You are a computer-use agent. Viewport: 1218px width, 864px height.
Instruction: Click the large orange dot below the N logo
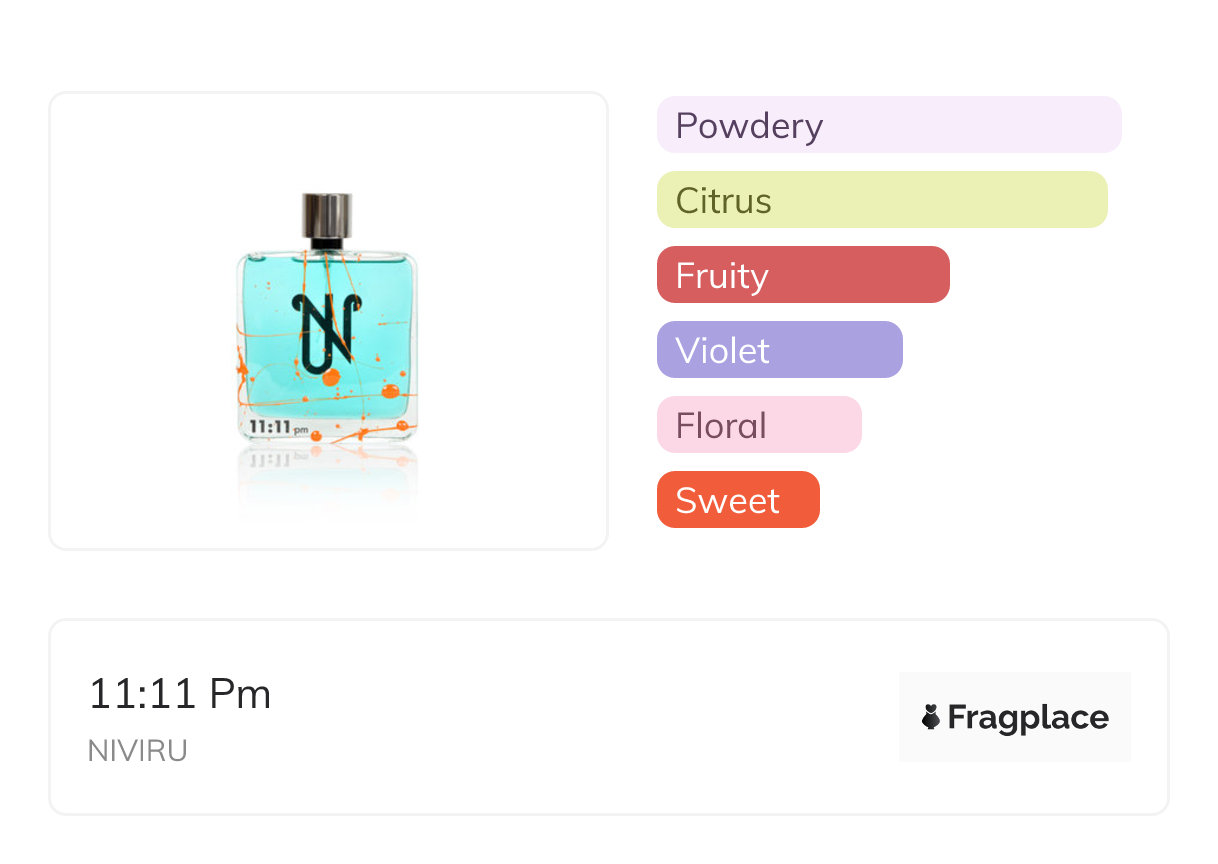coord(331,377)
